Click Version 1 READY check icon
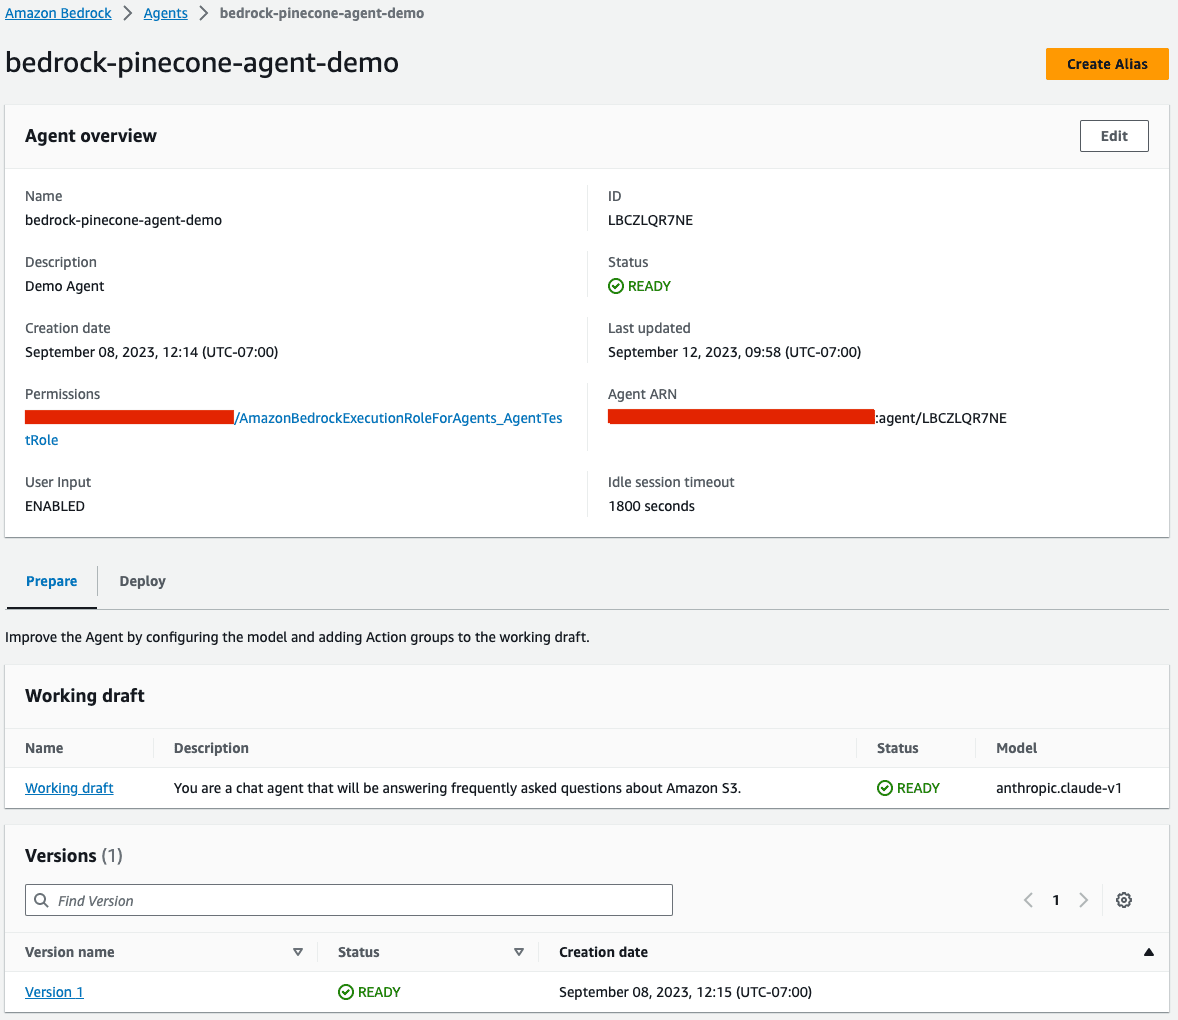1178x1020 pixels. pyautogui.click(x=346, y=992)
